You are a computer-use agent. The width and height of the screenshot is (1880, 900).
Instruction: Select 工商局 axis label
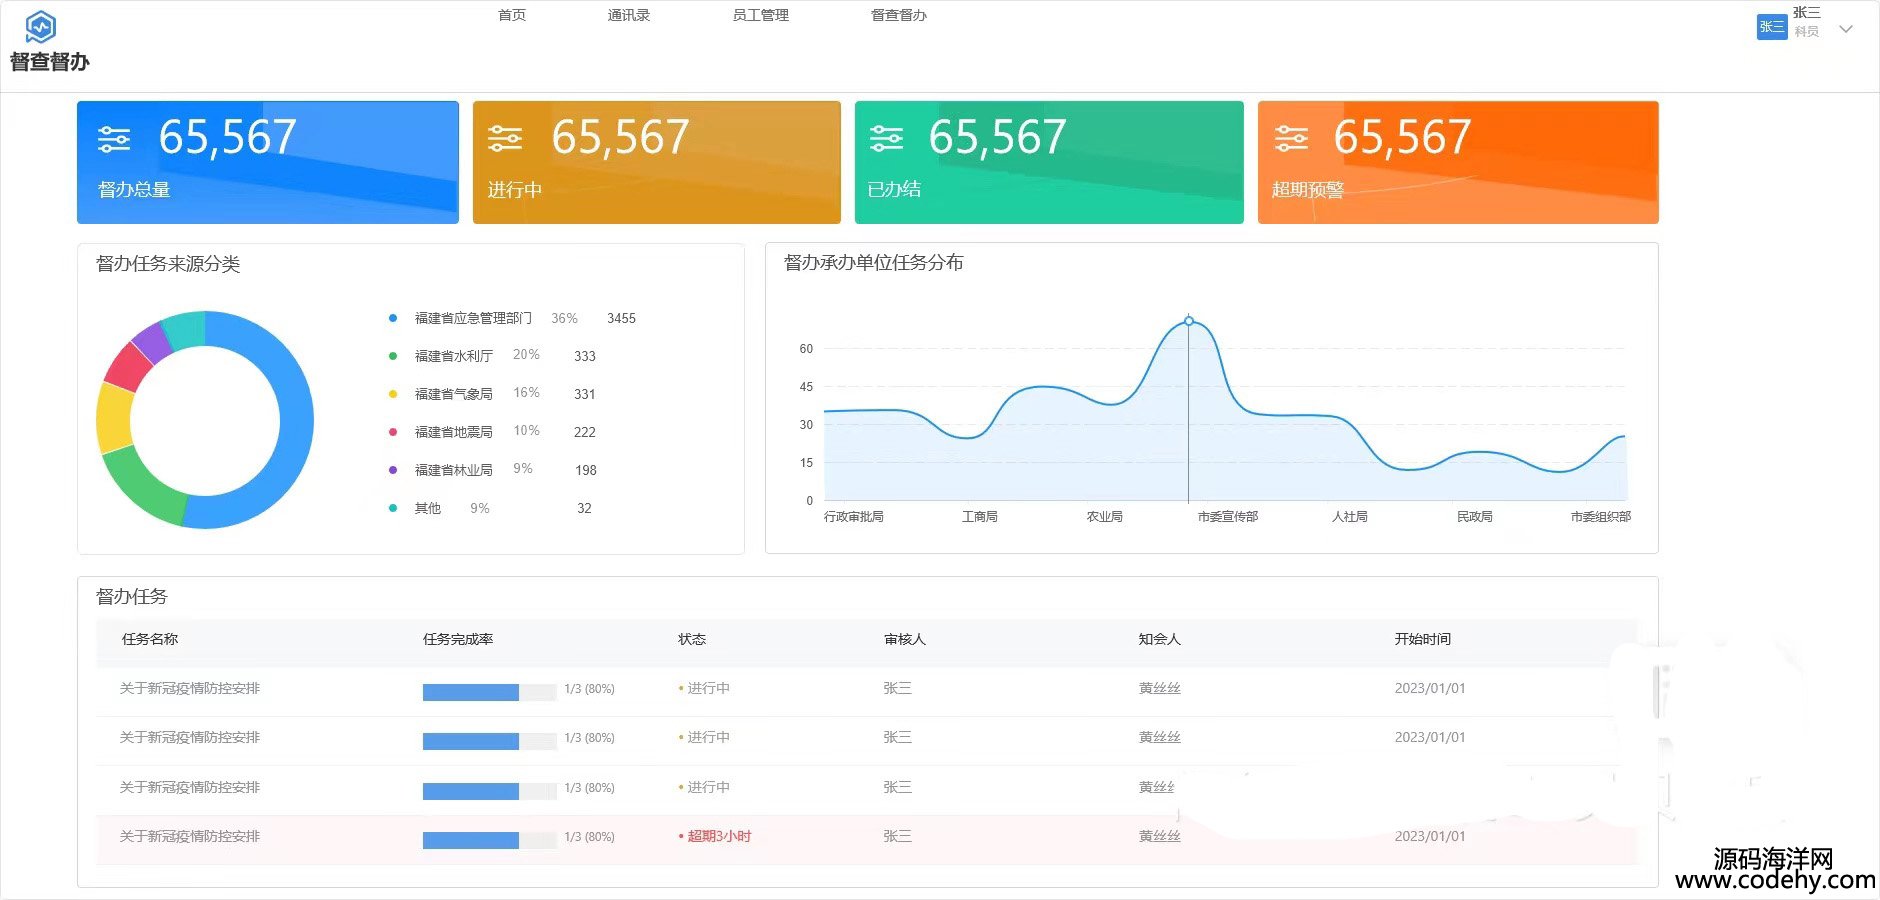tap(980, 517)
